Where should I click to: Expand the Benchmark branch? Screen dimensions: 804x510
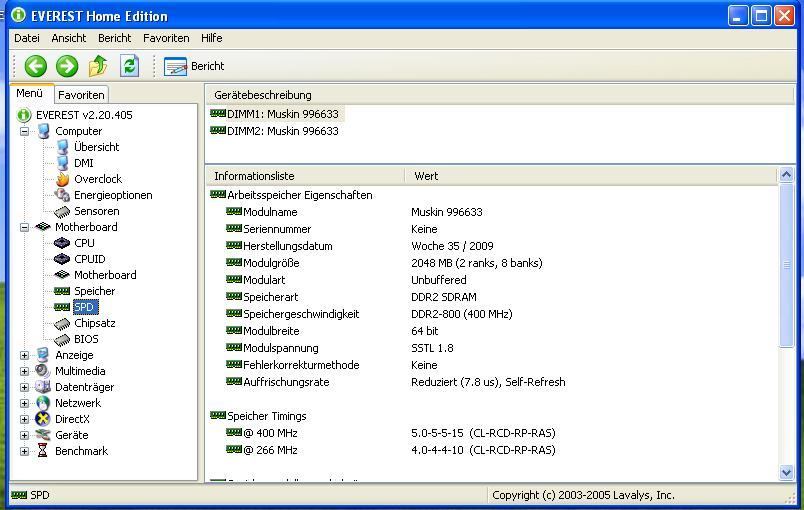pos(24,451)
